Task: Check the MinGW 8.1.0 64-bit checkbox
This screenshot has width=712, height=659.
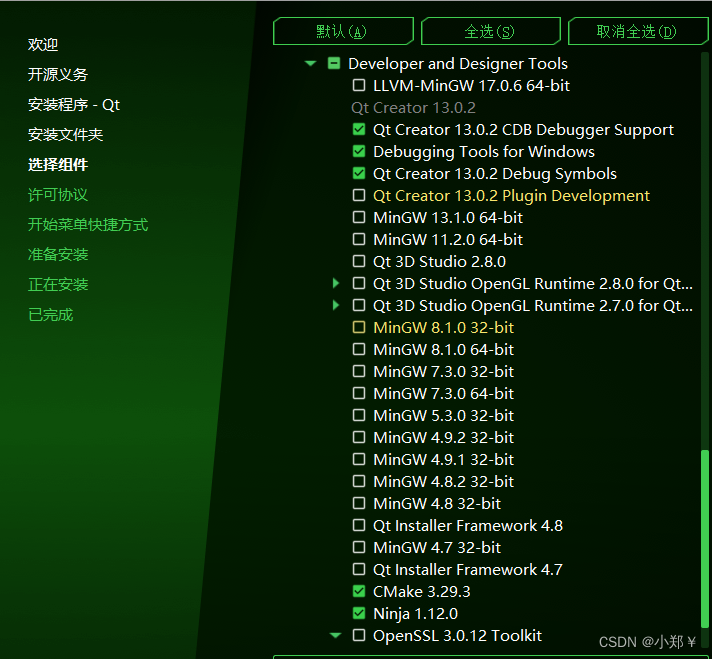Action: click(359, 349)
